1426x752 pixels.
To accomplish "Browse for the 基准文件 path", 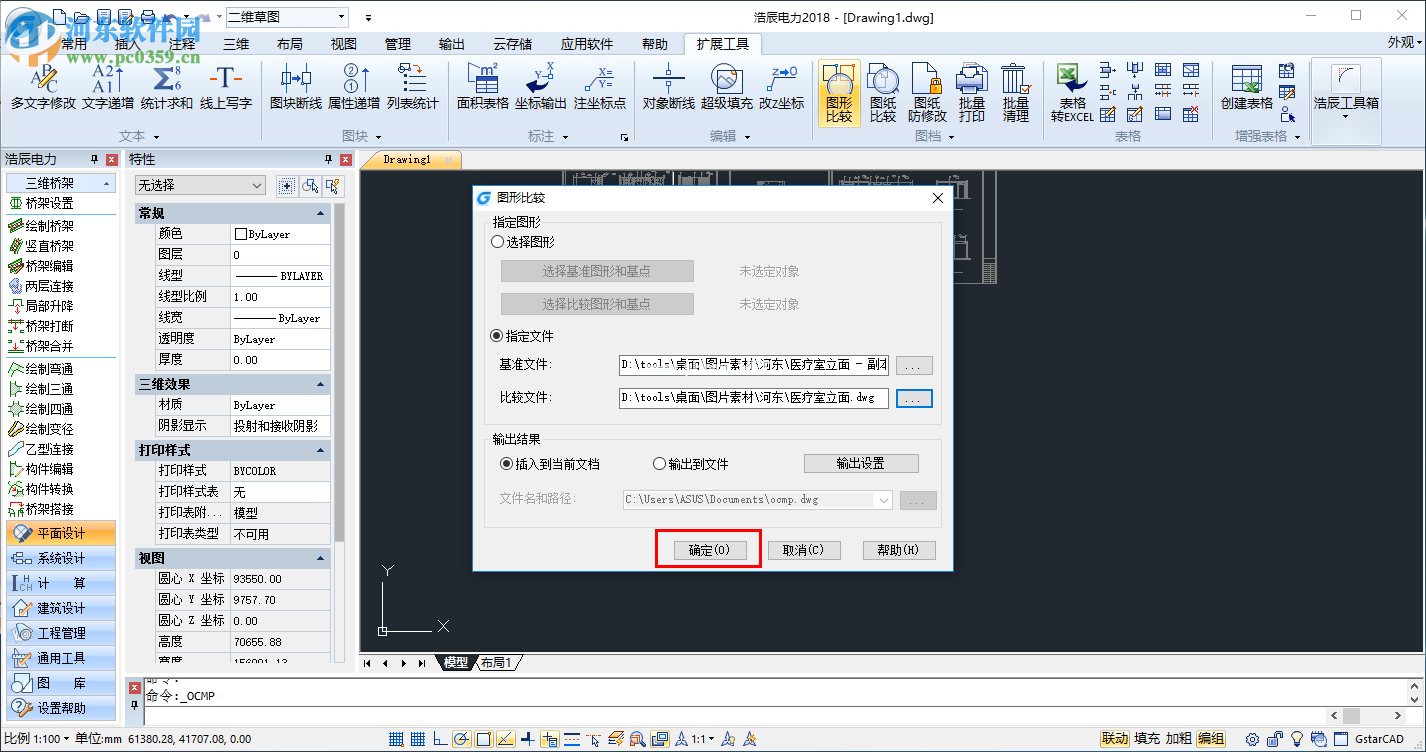I will [914, 365].
